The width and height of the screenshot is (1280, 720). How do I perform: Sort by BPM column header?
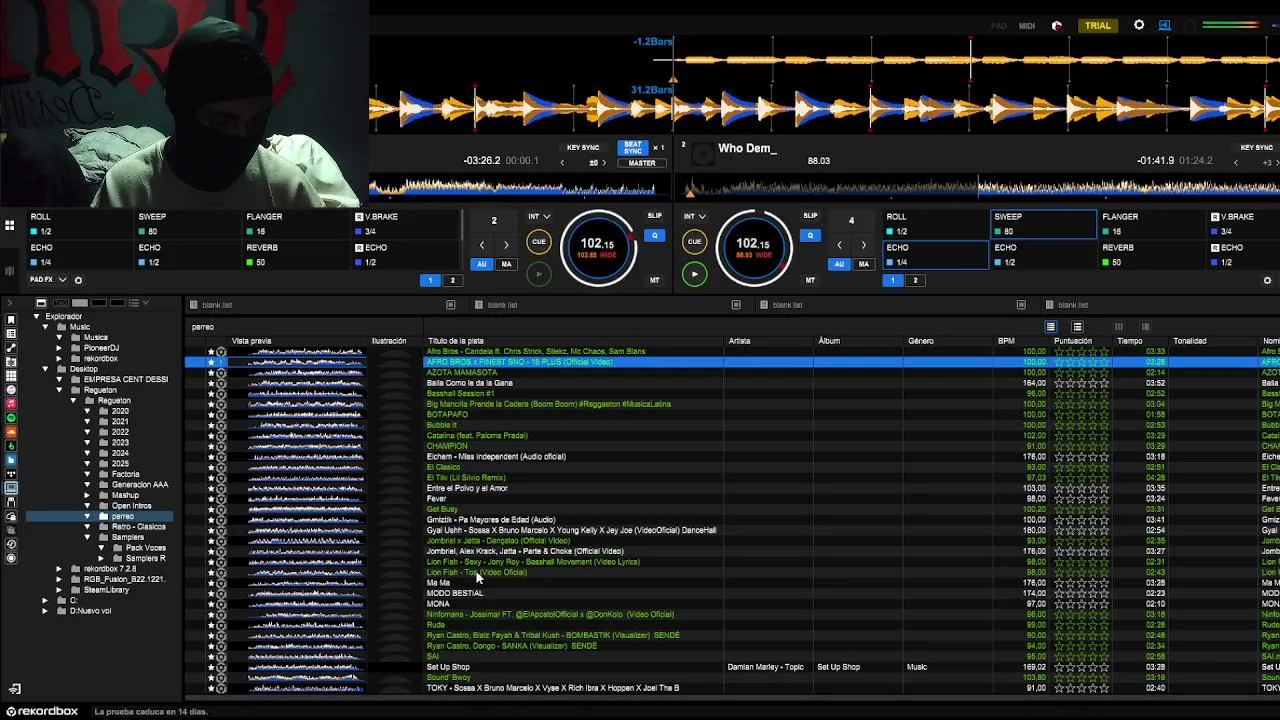(x=1006, y=341)
